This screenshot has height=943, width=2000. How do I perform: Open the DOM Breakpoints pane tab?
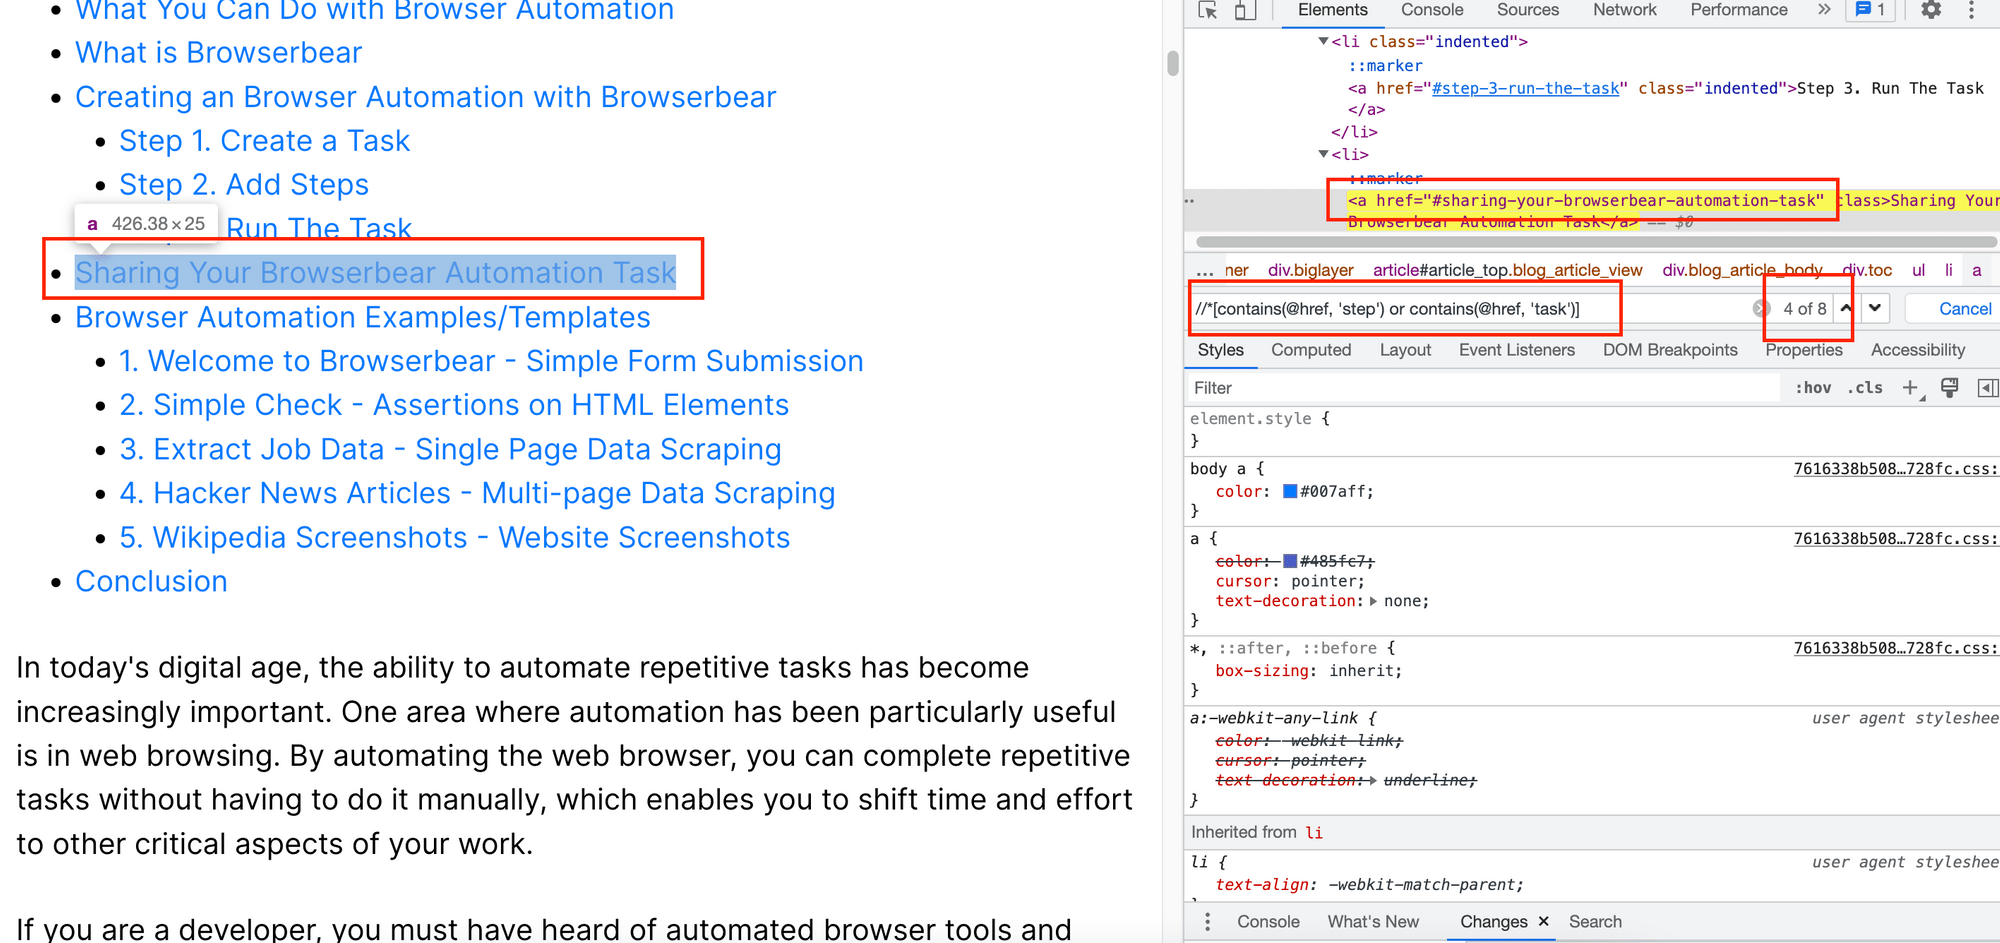pyautogui.click(x=1670, y=350)
